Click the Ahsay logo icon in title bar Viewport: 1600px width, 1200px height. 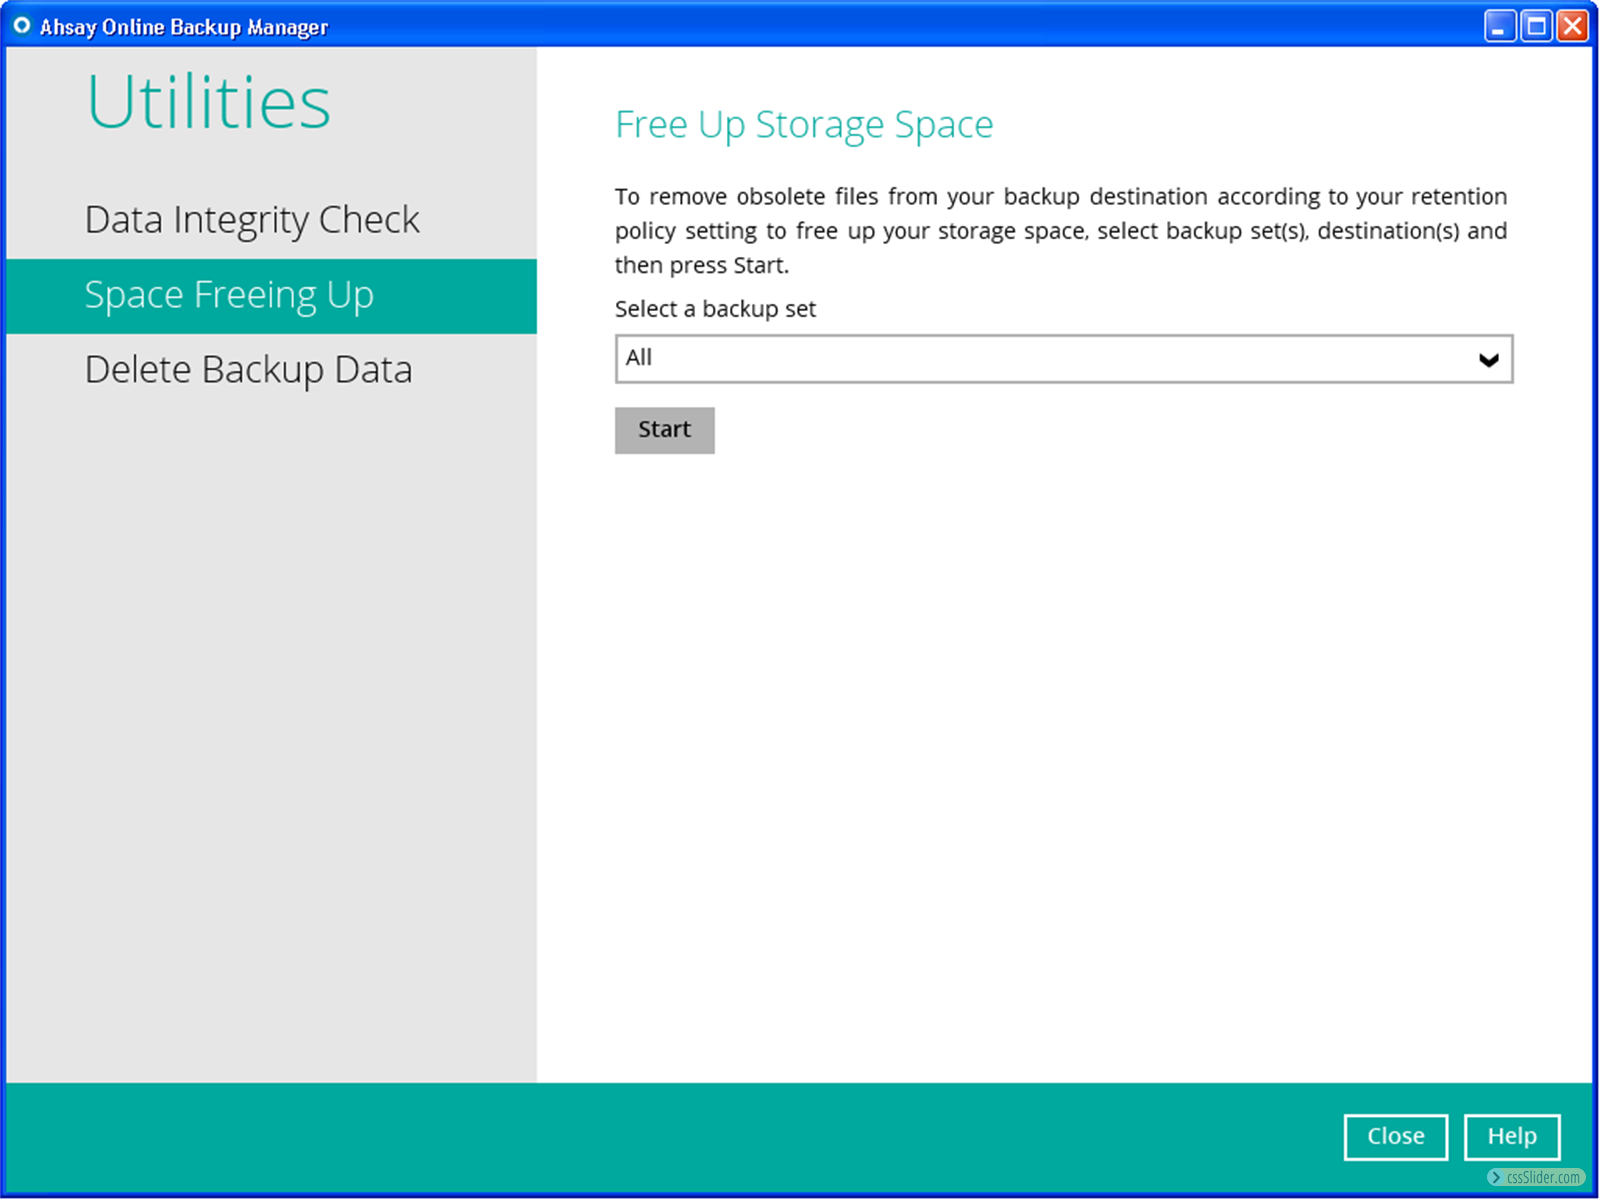point(21,25)
